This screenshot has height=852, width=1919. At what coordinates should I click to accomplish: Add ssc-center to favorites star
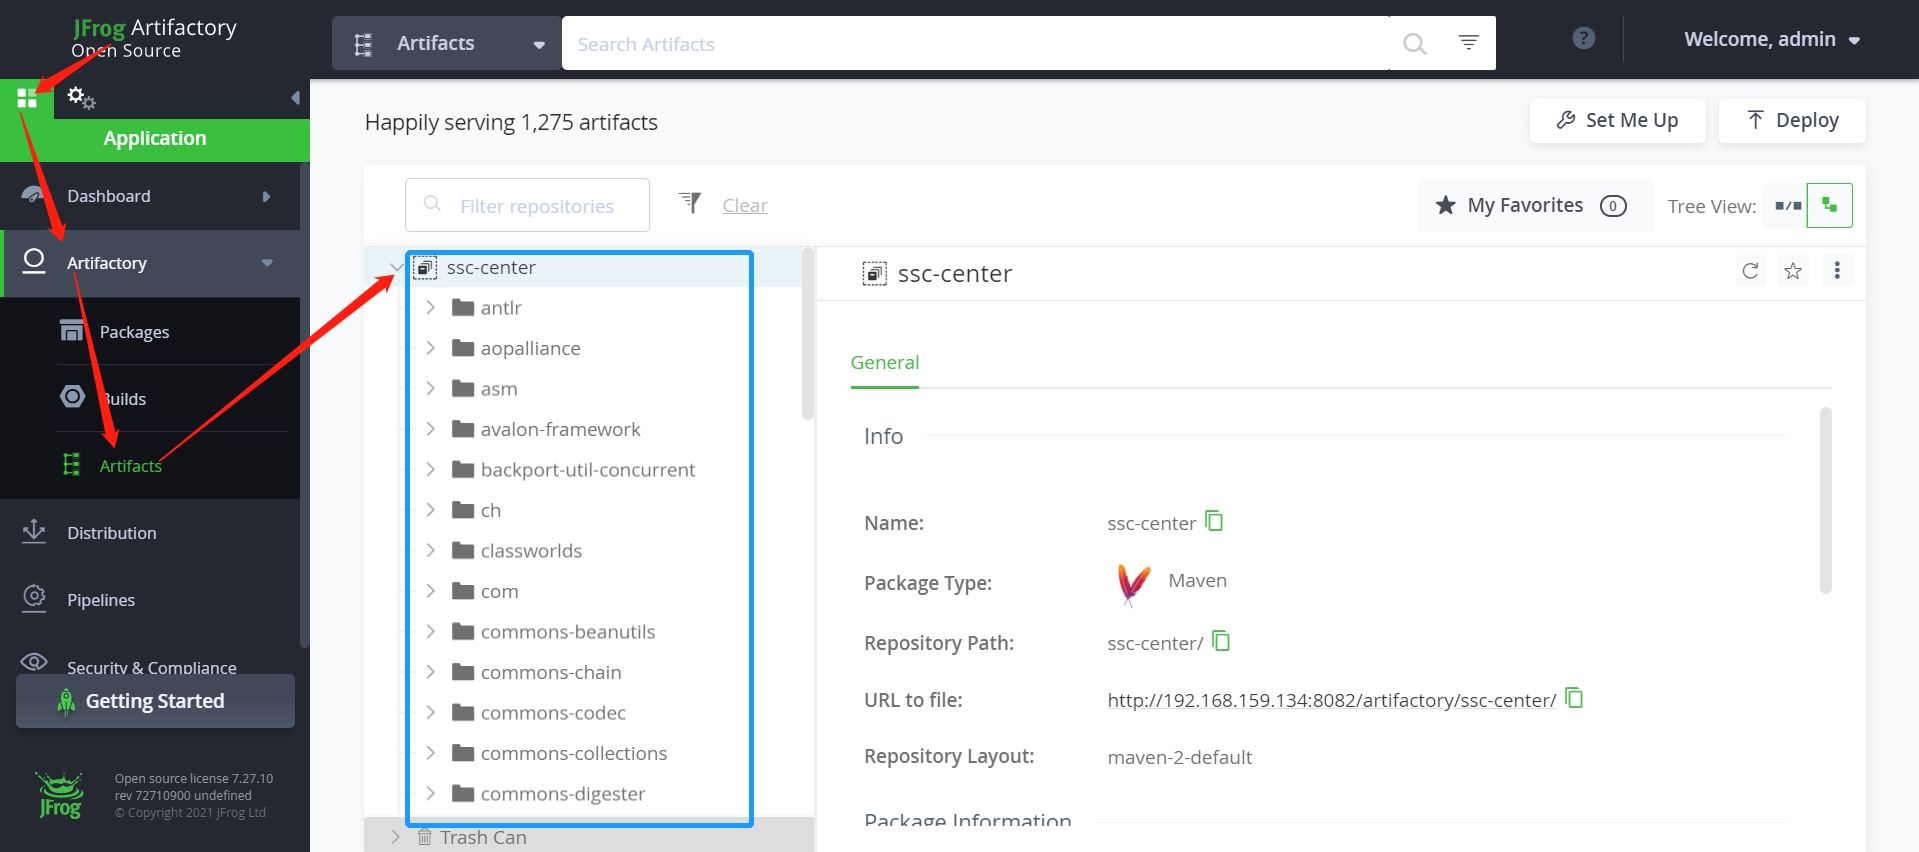click(1793, 271)
